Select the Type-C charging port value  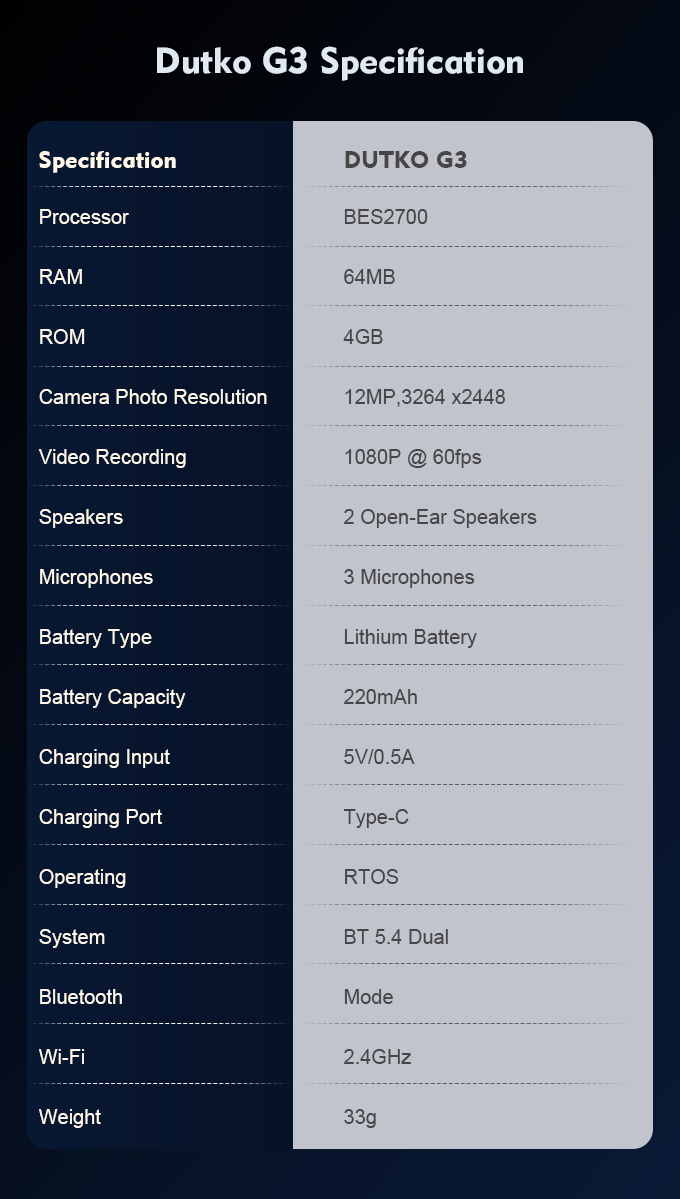pos(376,817)
